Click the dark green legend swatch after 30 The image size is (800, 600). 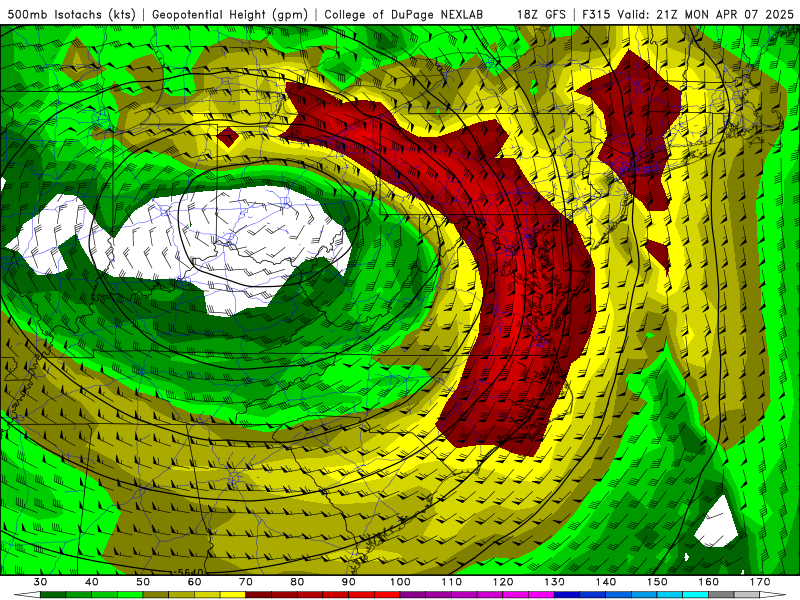coord(53,595)
